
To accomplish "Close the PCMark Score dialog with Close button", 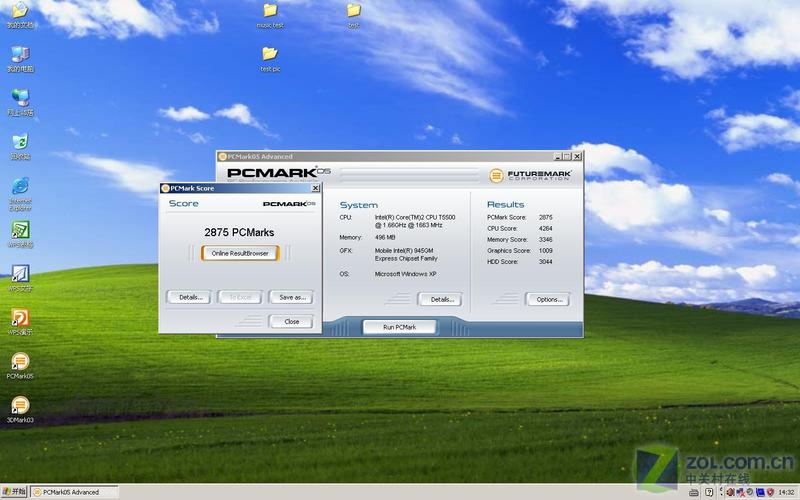I will tap(291, 321).
